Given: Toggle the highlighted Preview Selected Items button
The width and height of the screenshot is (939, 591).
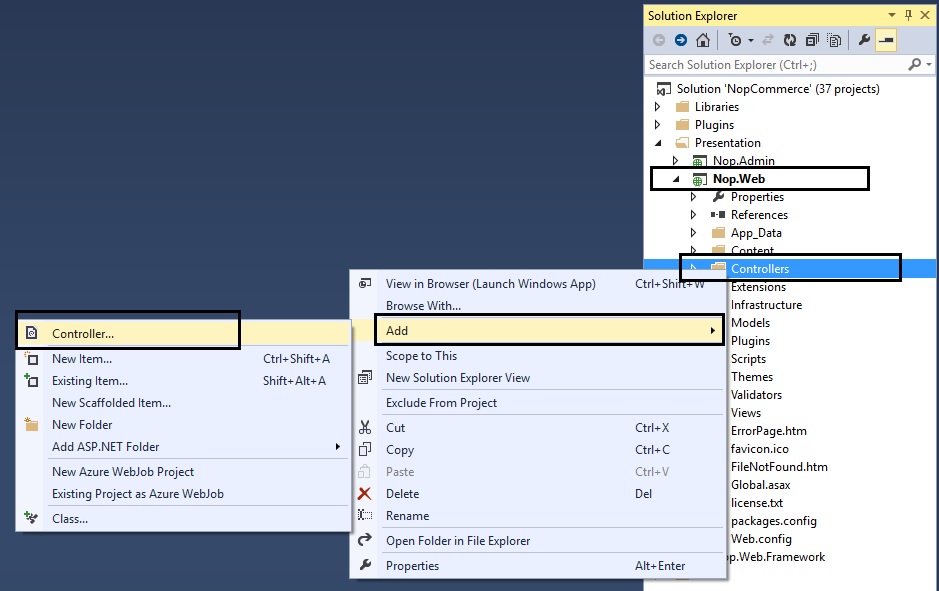Looking at the screenshot, I should click(x=886, y=41).
